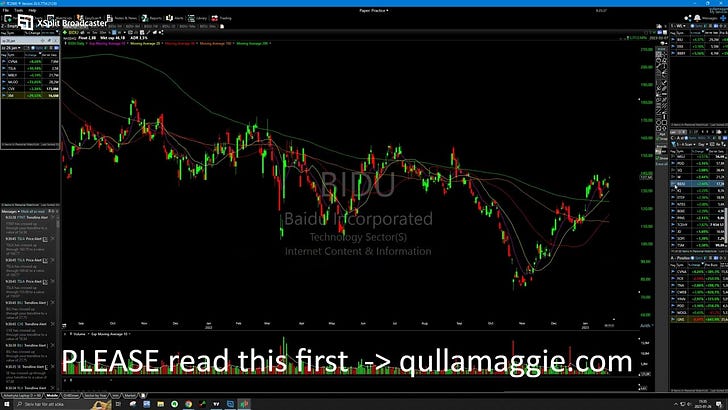Click the Windows taskbar search box
The height and width of the screenshot is (410, 728).
click(x=63, y=404)
